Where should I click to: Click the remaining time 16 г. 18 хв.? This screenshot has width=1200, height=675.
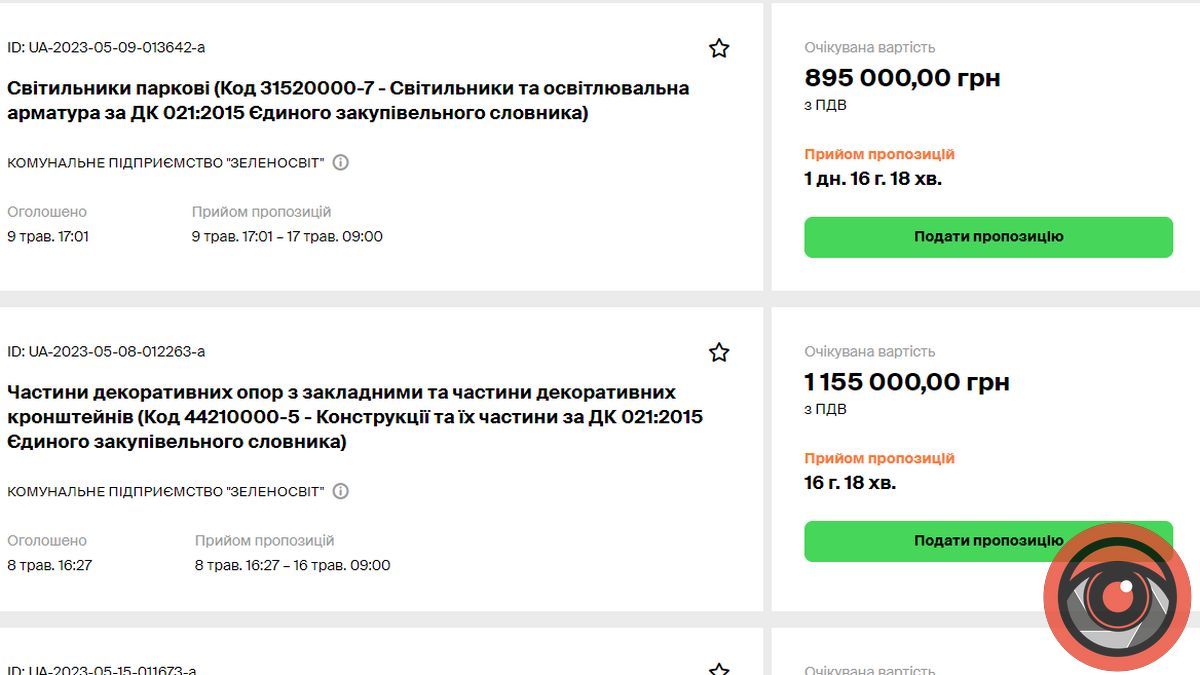851,481
